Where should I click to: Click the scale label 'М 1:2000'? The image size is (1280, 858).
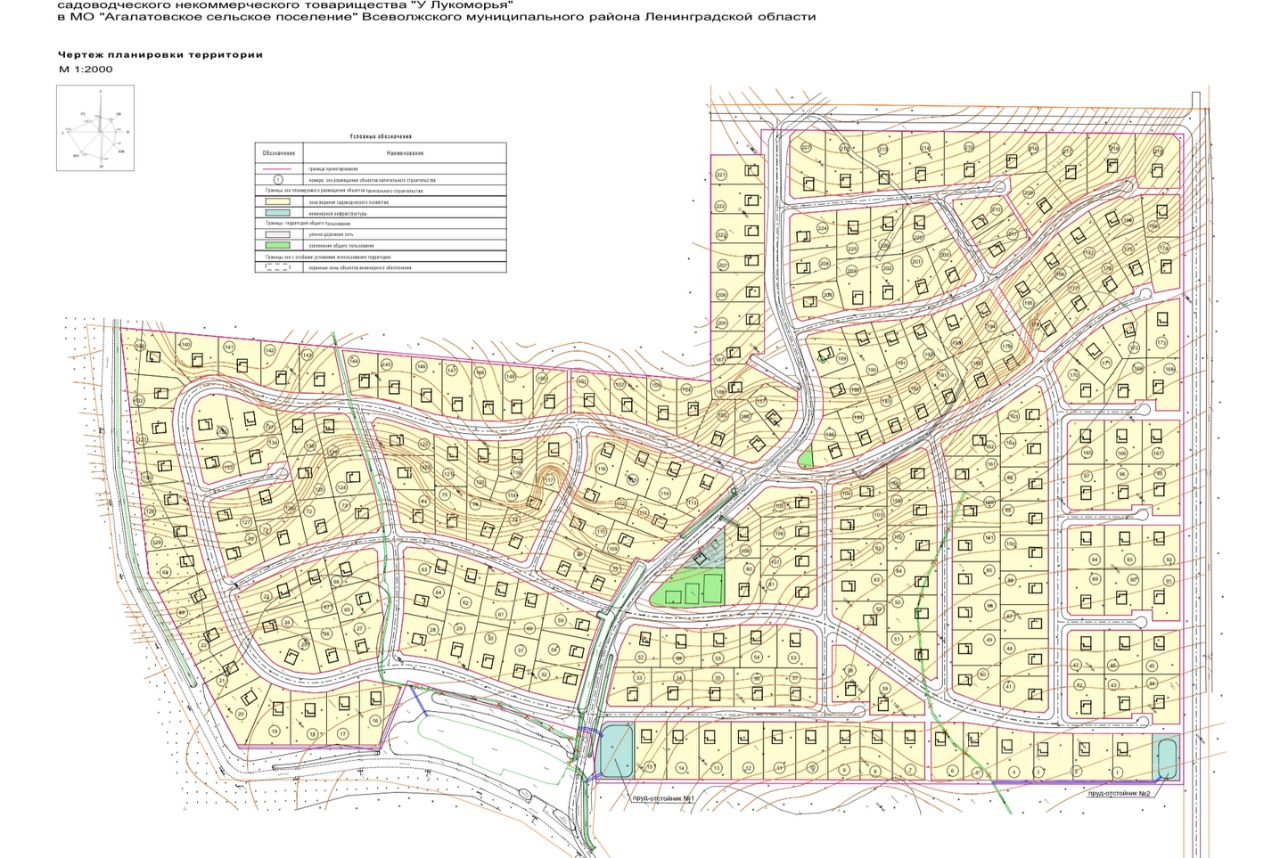pos(86,70)
